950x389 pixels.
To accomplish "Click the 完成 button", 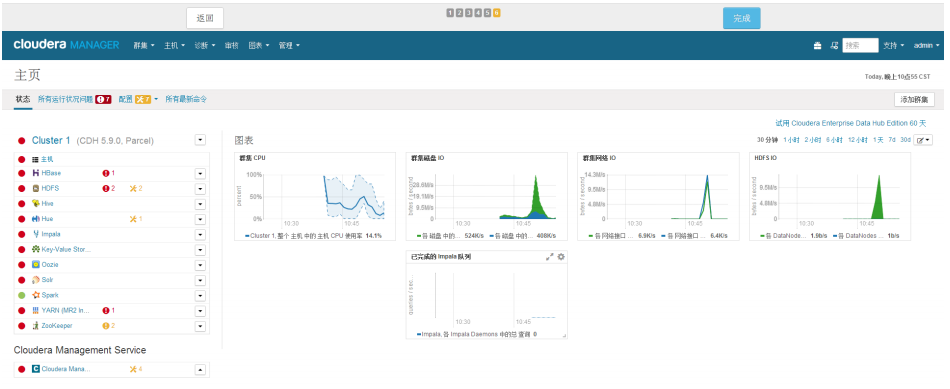I will point(742,18).
